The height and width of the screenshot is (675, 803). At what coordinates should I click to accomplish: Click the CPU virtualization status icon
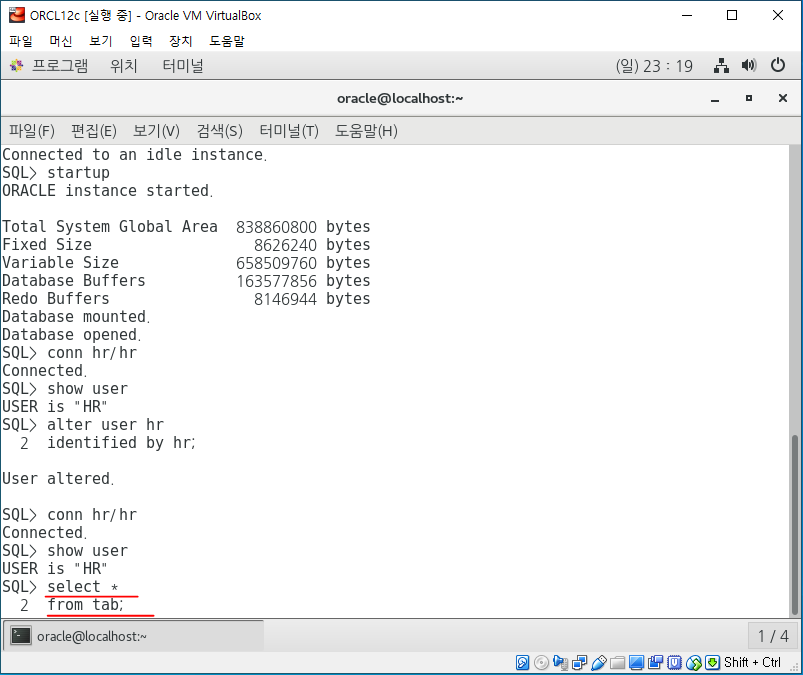pyautogui.click(x=674, y=663)
